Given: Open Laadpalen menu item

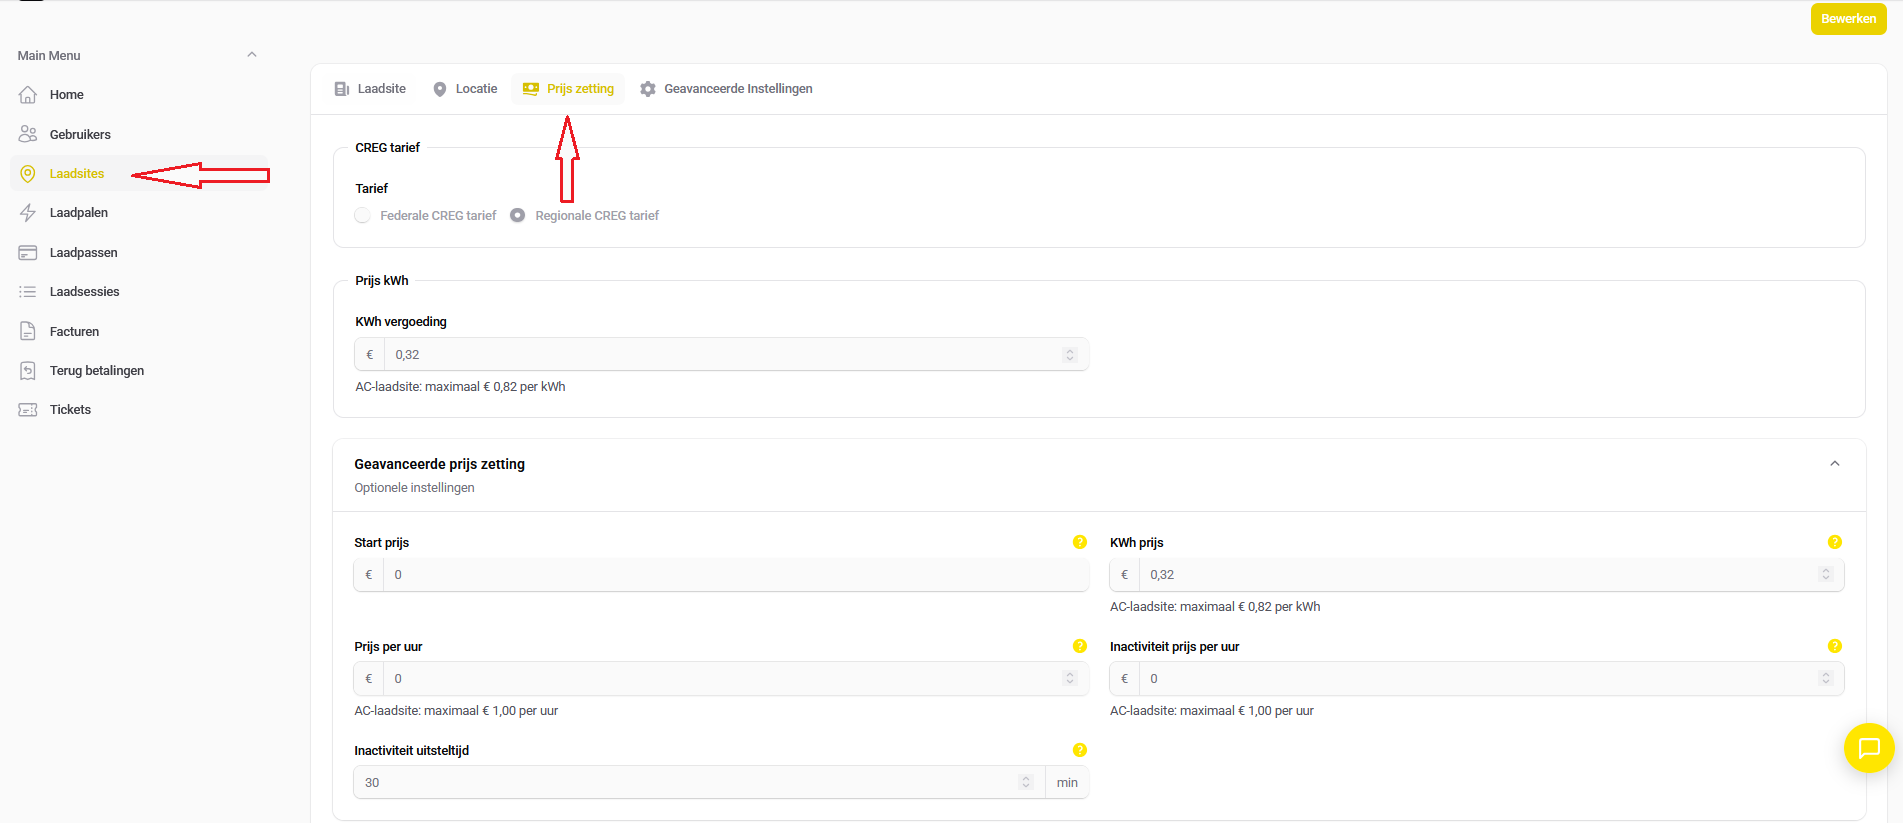Looking at the screenshot, I should click(x=140, y=213).
